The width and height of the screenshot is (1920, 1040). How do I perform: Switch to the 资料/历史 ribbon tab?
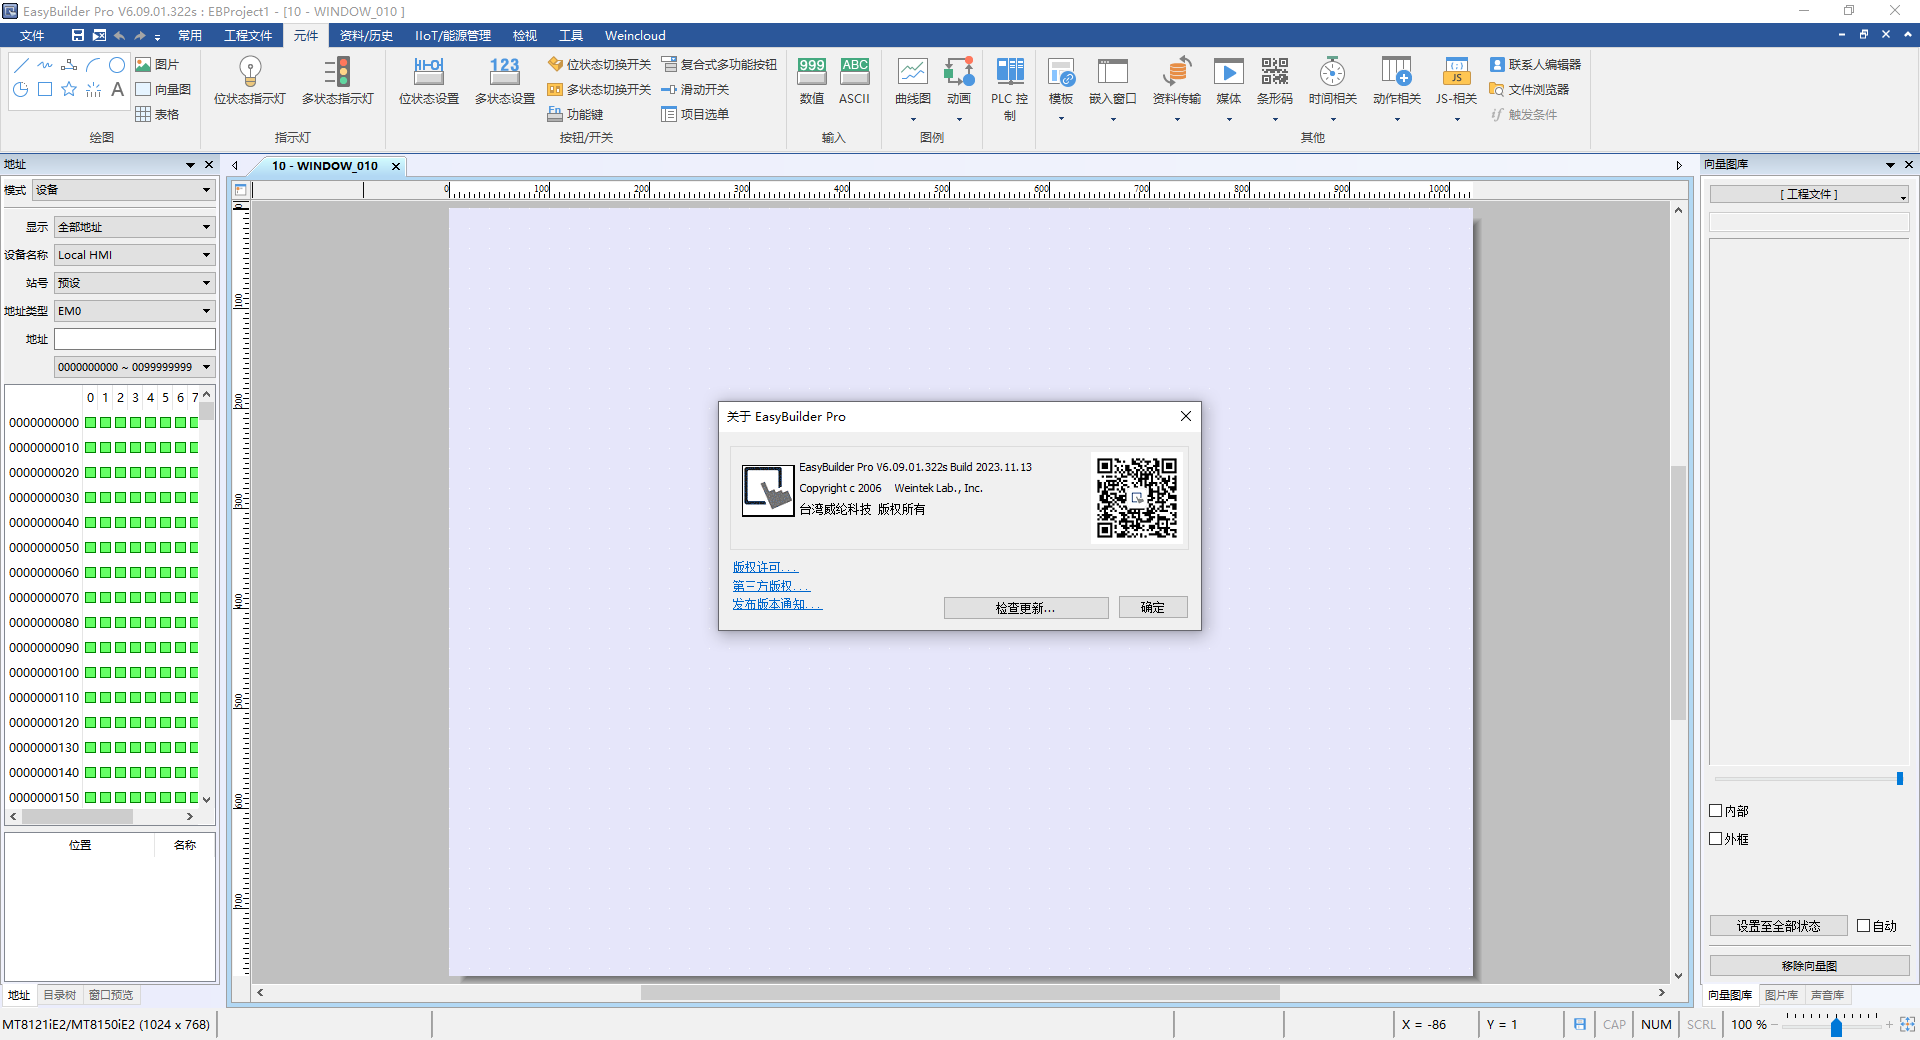(366, 35)
